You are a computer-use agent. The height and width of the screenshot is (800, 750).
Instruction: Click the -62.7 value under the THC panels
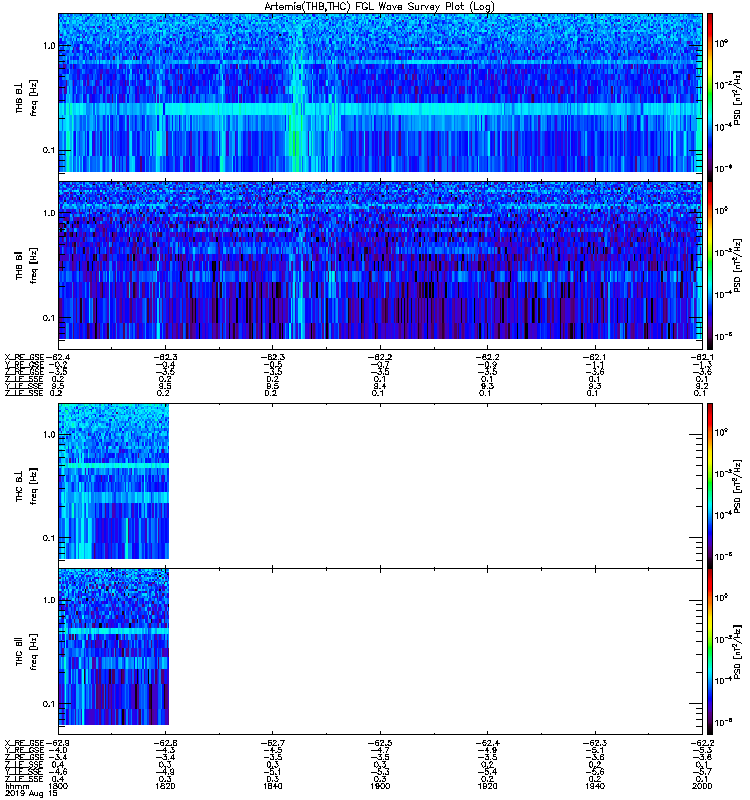point(273,743)
